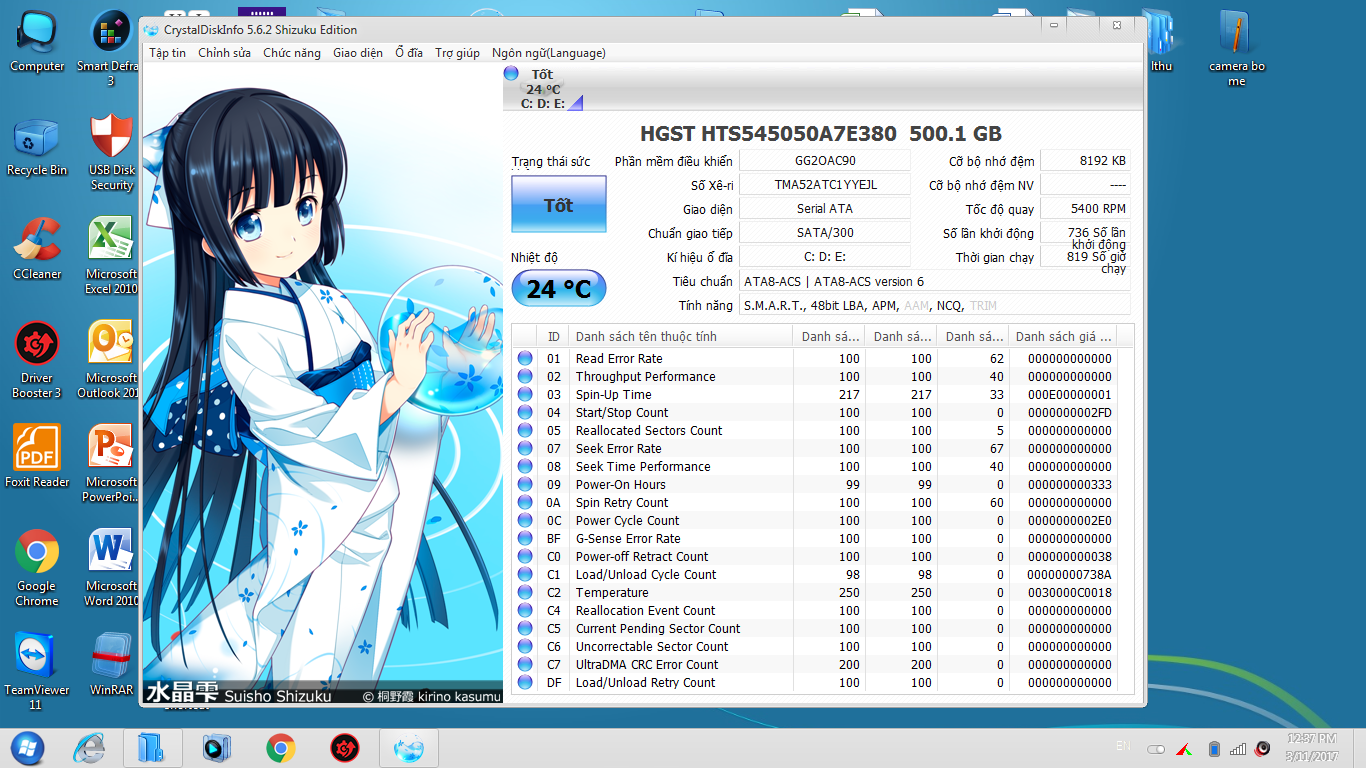Click the Windows Start button
The image size is (1366, 768).
27,747
